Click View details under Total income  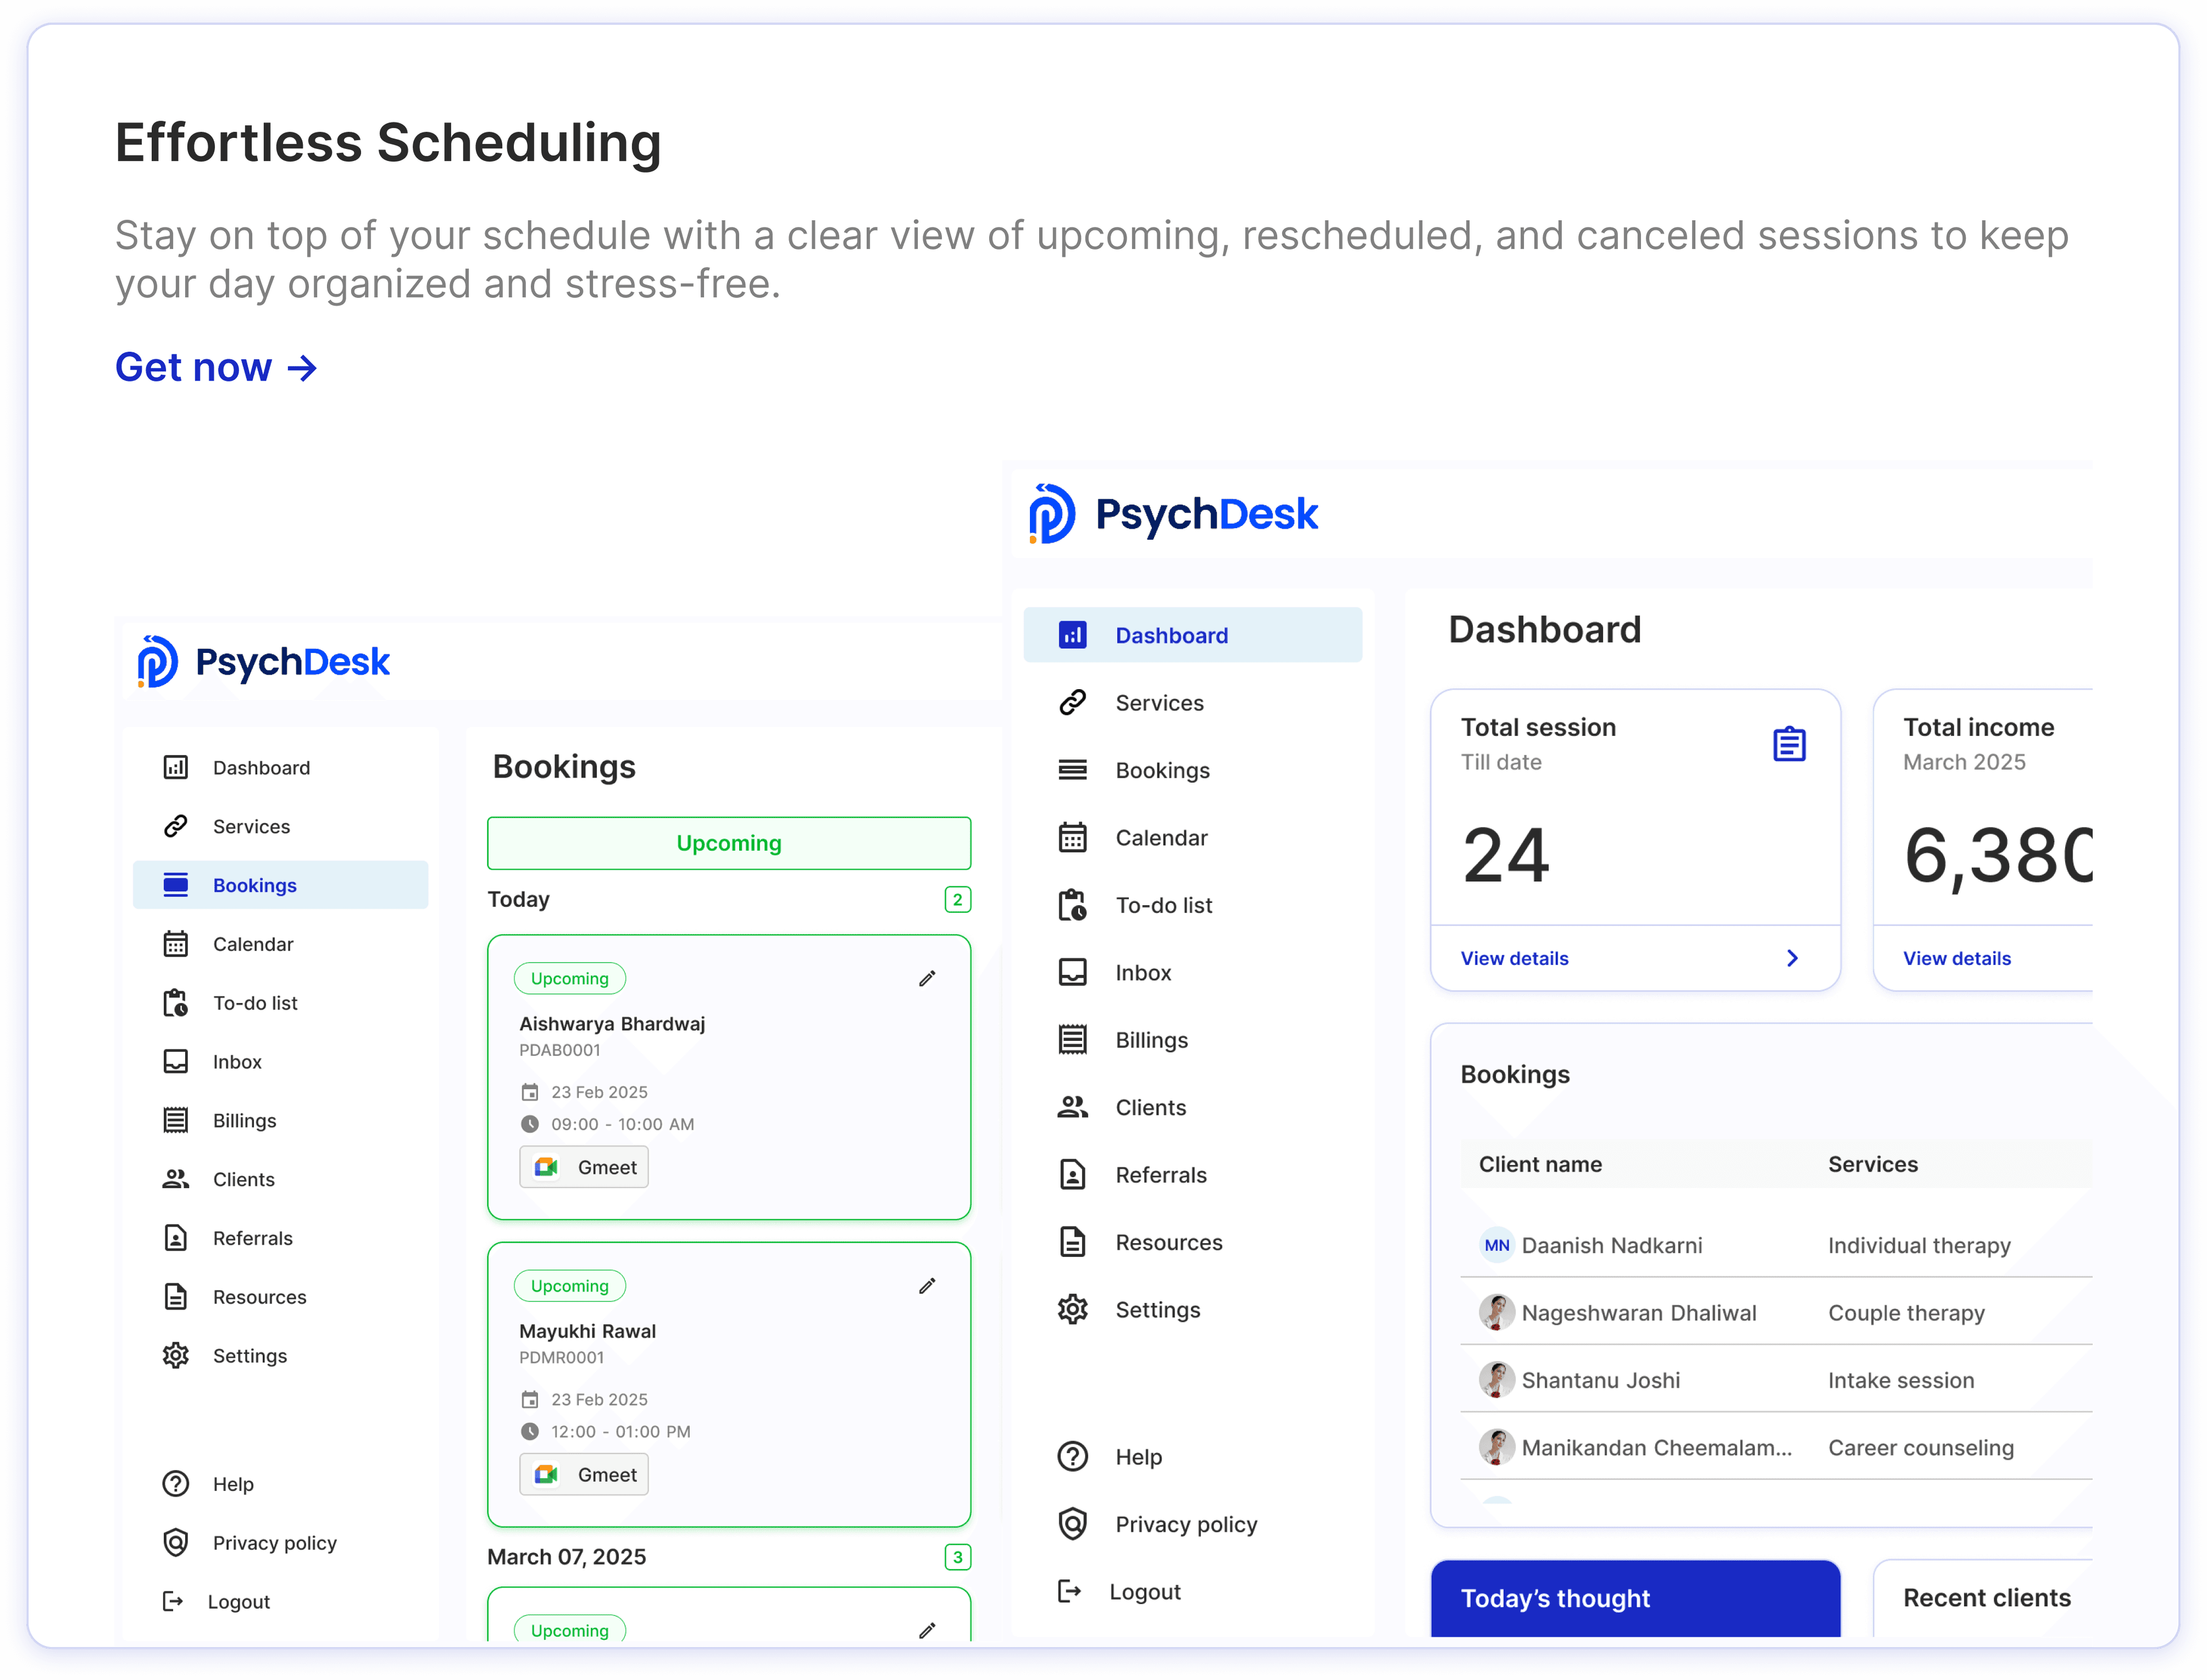pos(1956,958)
